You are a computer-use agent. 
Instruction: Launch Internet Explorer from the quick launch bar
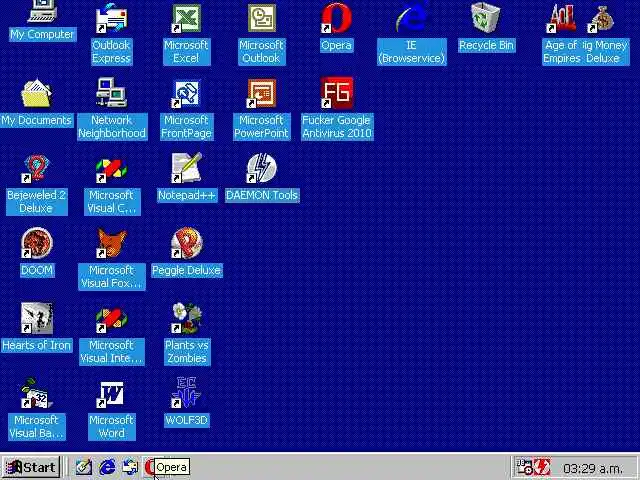point(107,467)
